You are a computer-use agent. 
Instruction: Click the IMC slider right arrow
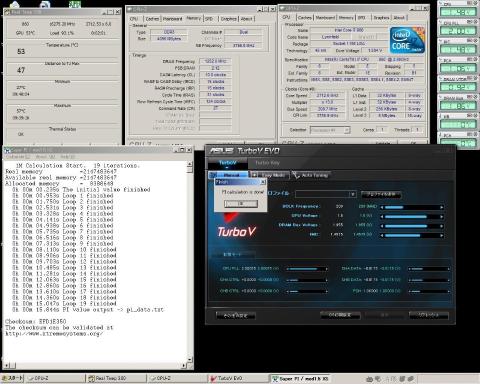click(x=442, y=235)
